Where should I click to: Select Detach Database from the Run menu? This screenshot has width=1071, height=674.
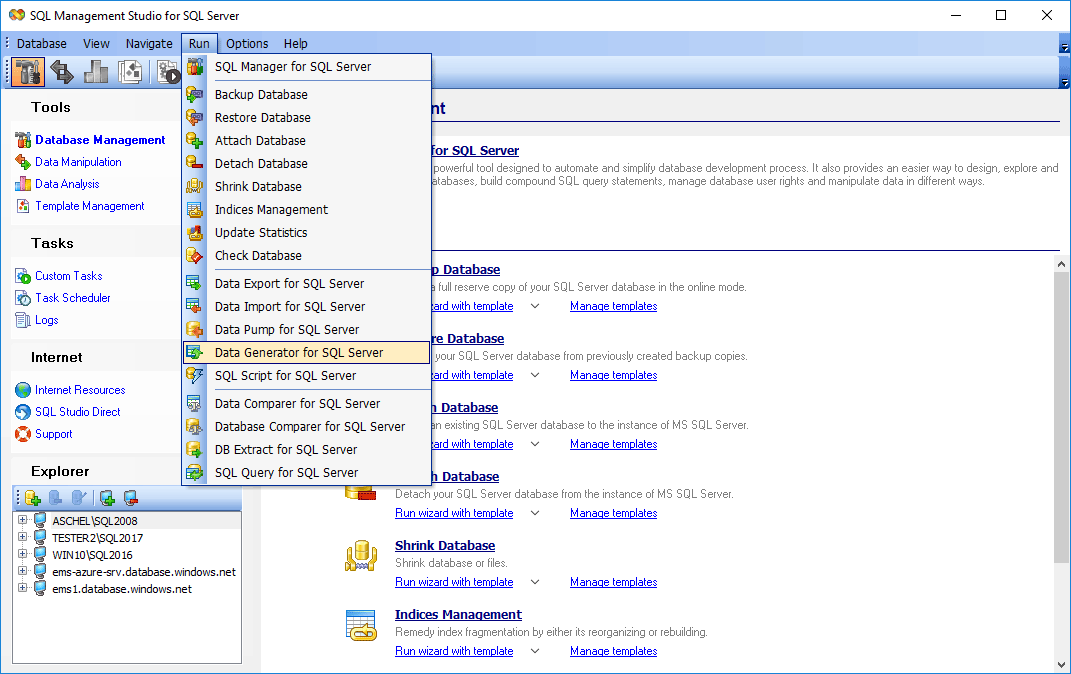[307, 164]
